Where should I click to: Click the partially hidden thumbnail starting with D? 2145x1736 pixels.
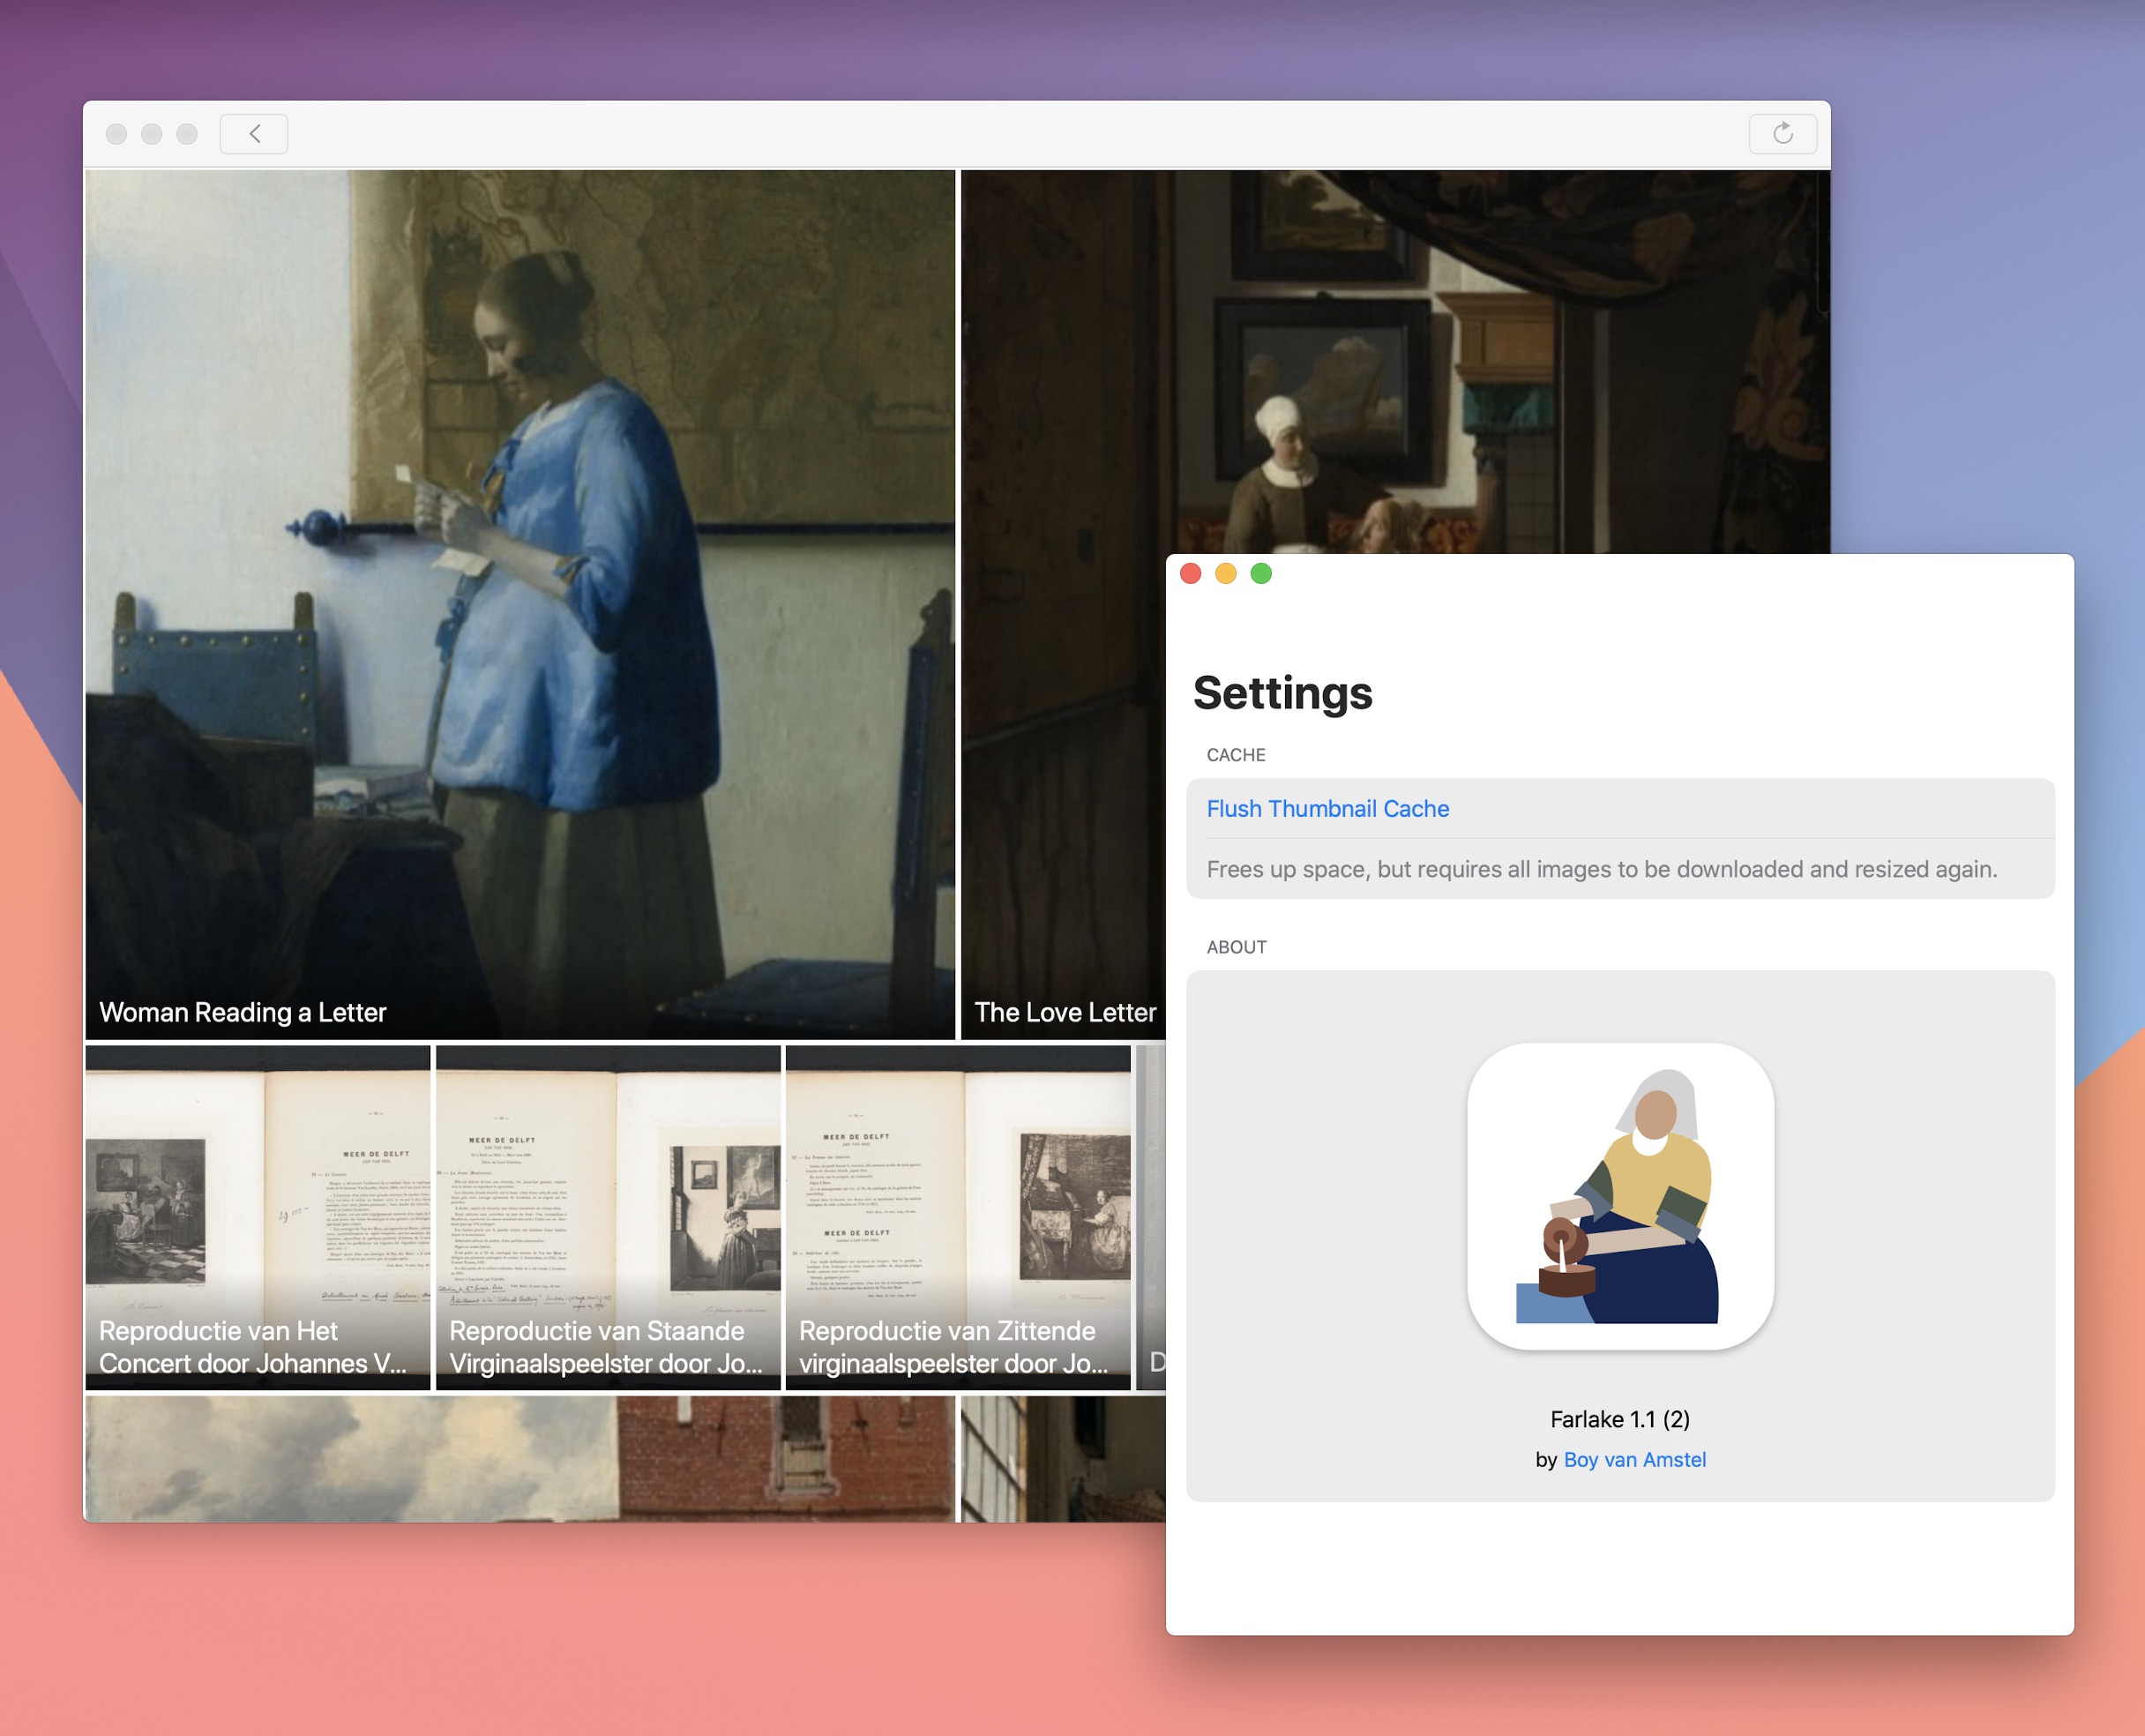coord(1151,1217)
